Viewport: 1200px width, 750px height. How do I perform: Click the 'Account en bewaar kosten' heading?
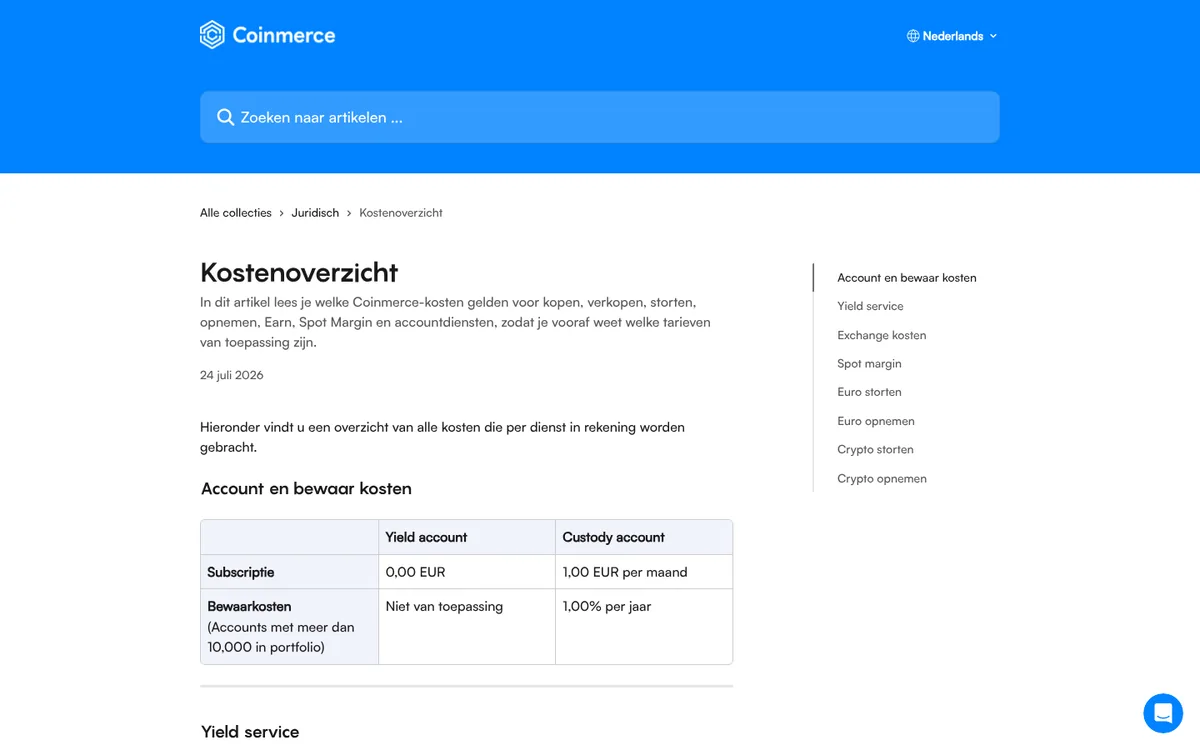tap(306, 489)
